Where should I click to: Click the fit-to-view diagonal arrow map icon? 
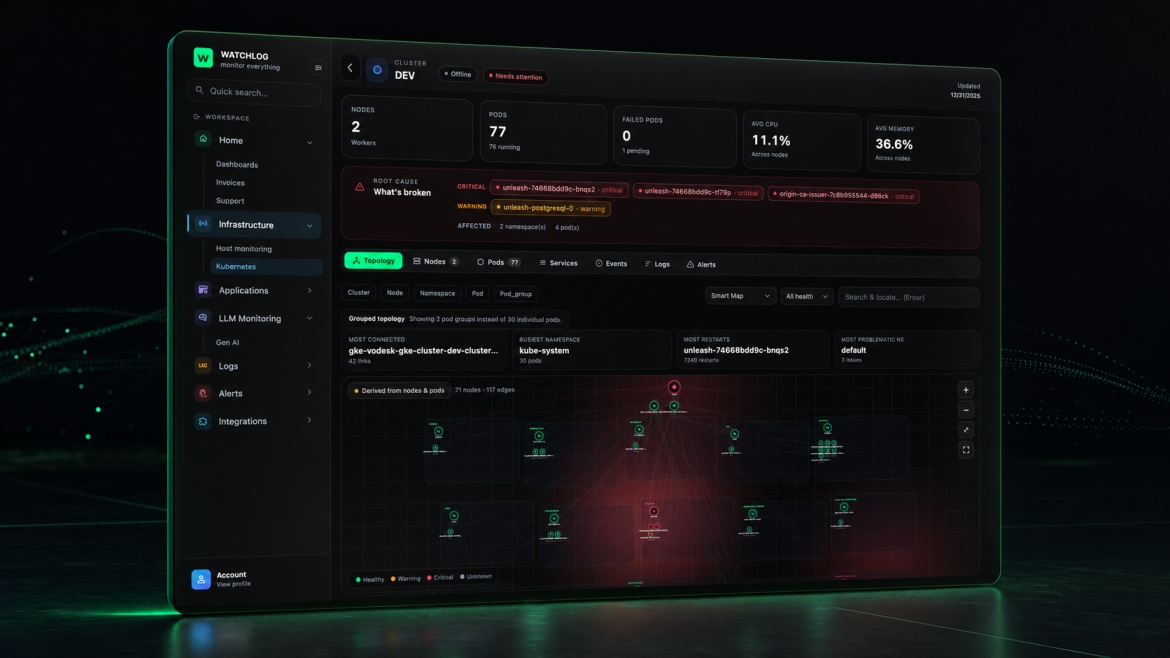tap(966, 430)
